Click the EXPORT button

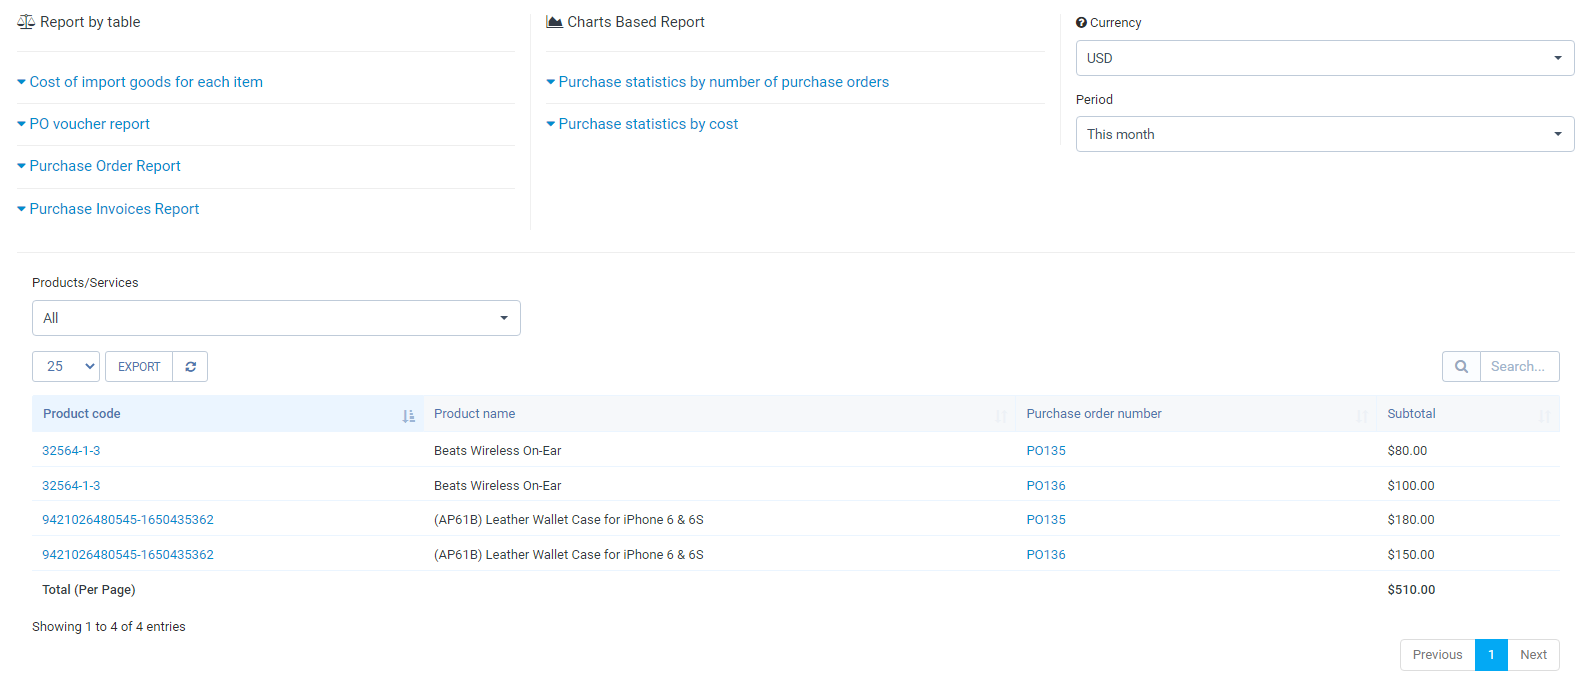tap(139, 367)
